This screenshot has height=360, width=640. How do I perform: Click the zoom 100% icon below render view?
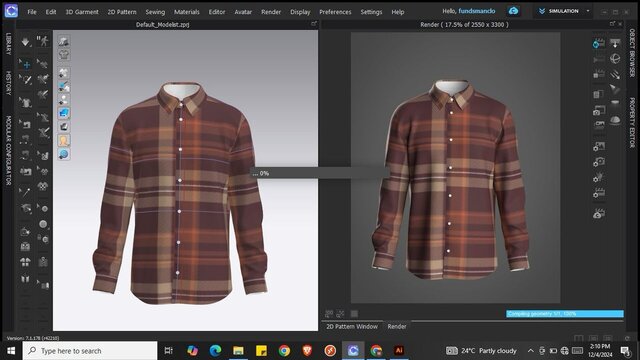pos(329,313)
